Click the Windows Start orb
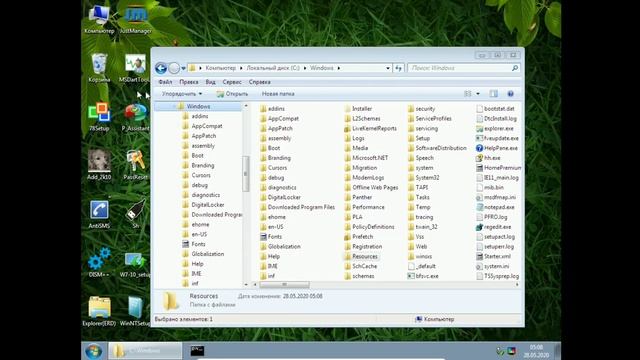640x360 pixels. pyautogui.click(x=94, y=351)
